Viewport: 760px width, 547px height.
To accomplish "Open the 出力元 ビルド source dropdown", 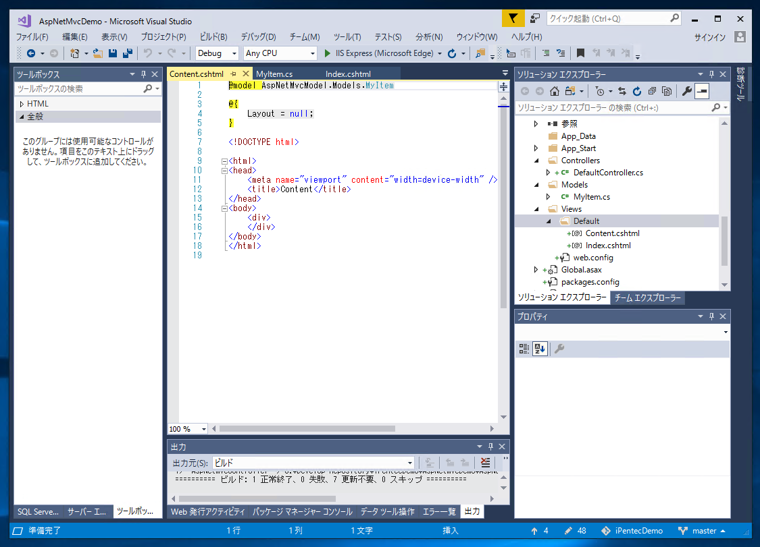I will pyautogui.click(x=313, y=463).
